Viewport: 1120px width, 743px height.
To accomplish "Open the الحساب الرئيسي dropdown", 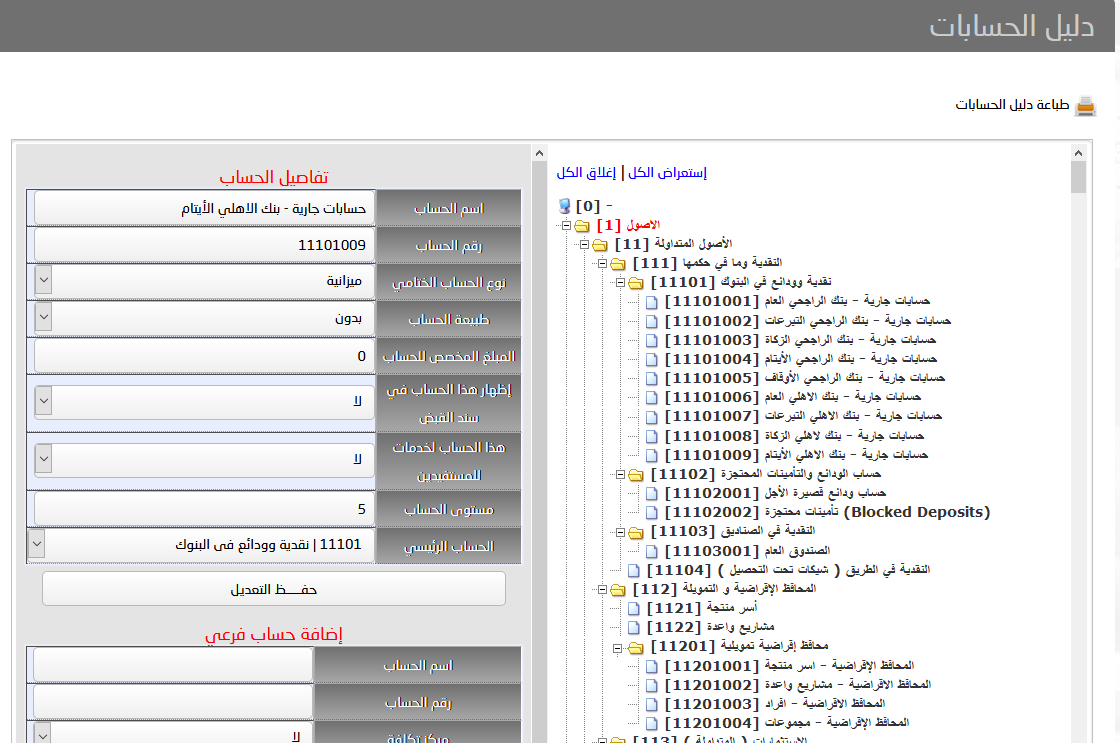I will click(37, 545).
